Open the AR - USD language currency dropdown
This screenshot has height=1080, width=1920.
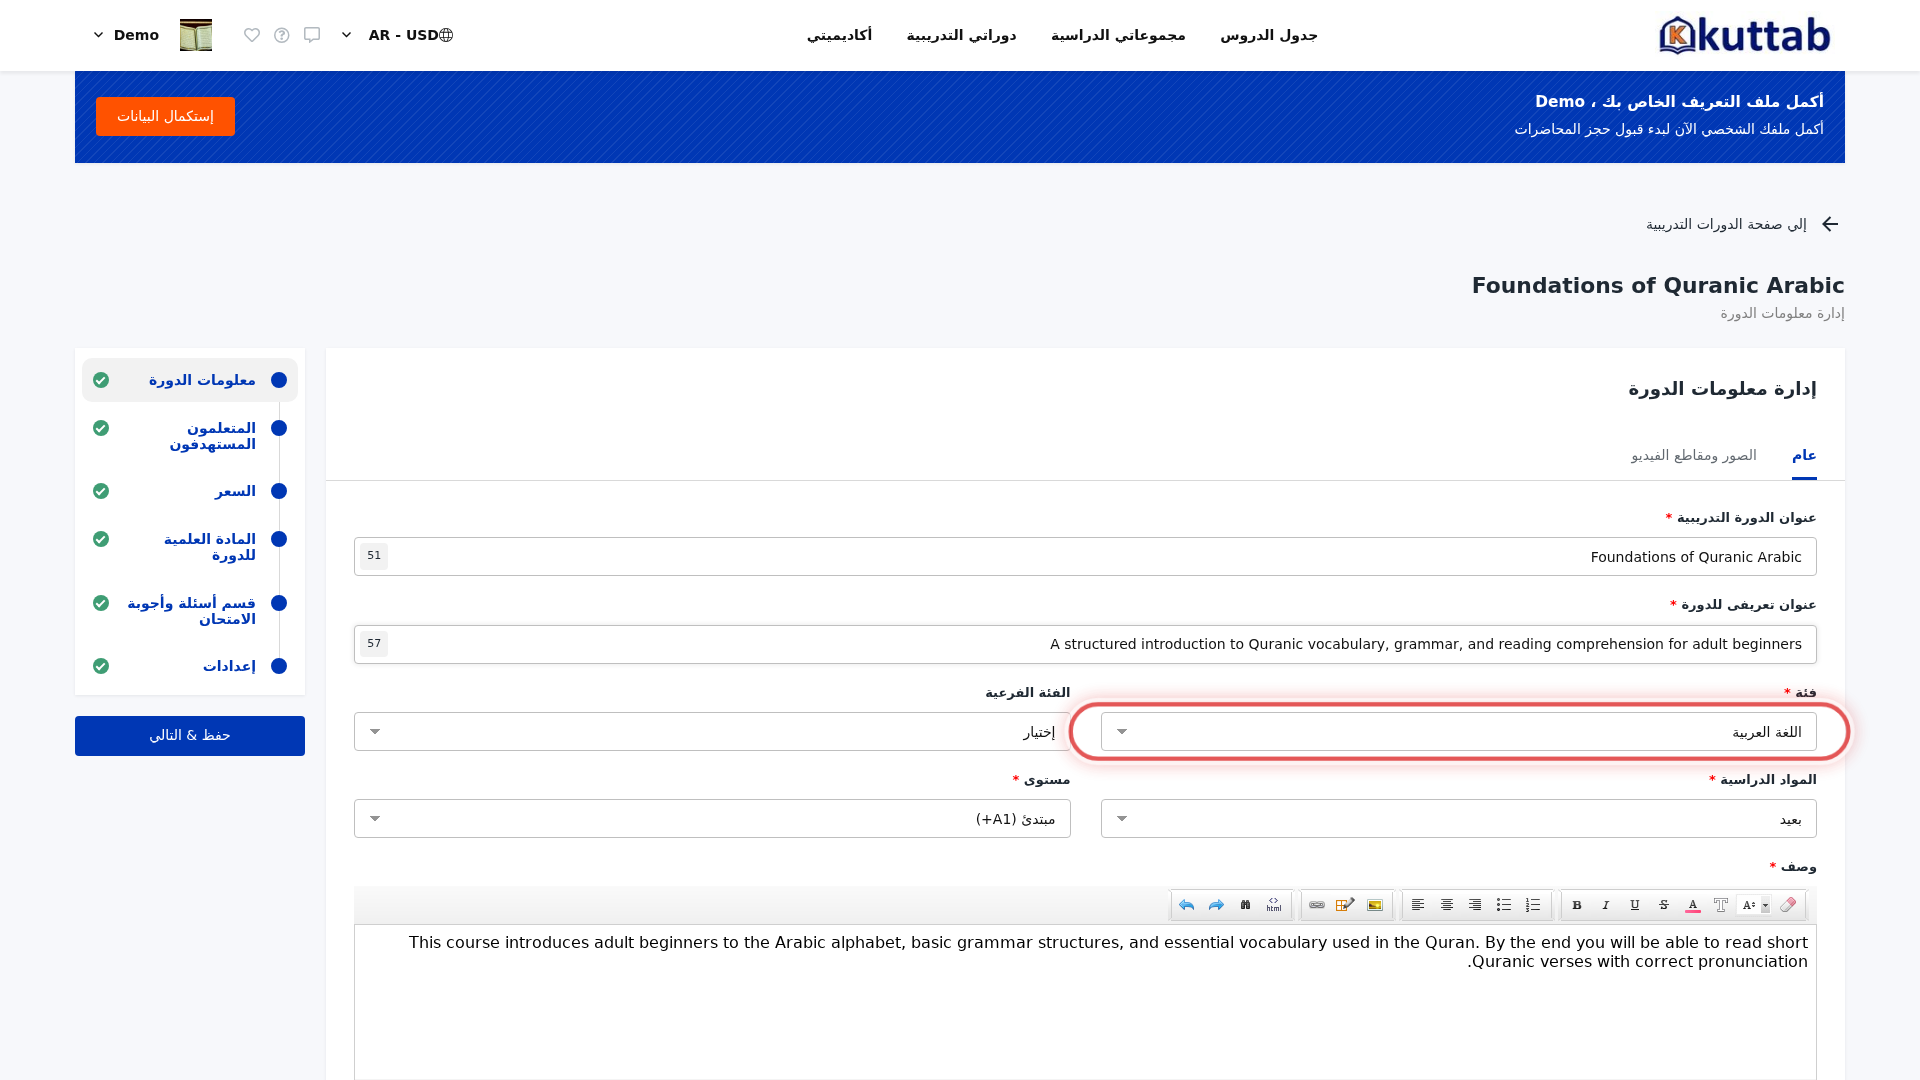click(x=397, y=35)
